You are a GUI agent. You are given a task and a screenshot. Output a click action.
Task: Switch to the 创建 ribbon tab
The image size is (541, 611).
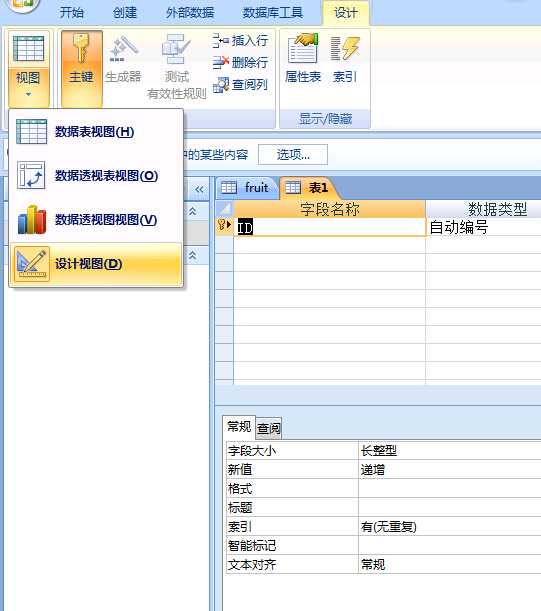tap(125, 12)
